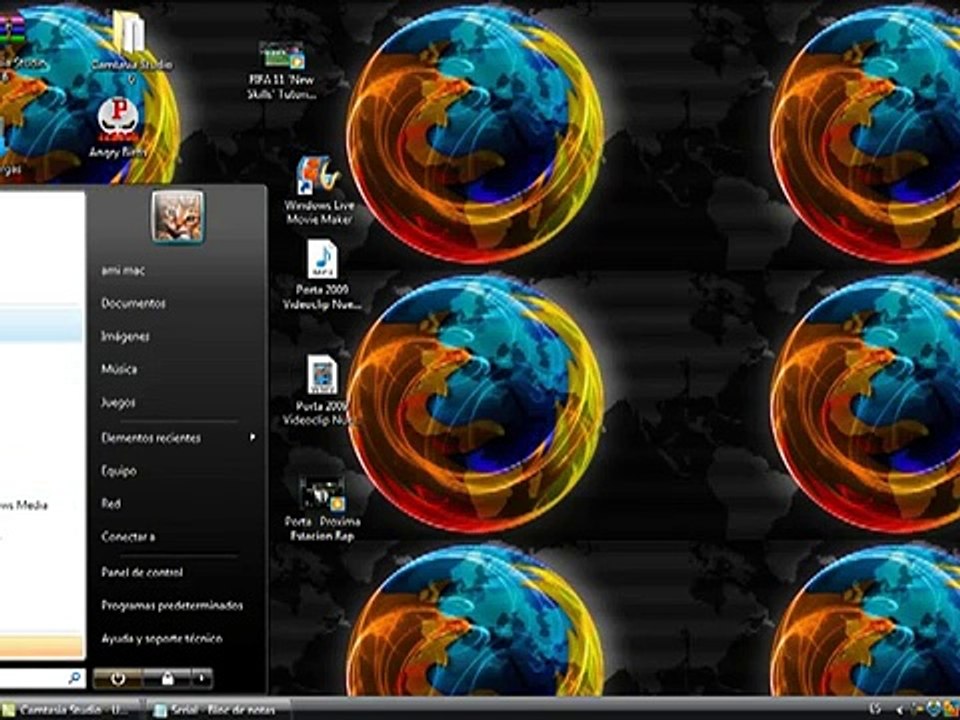Open the 'ami mac' user folder
The image size is (960, 720).
pyautogui.click(x=123, y=270)
